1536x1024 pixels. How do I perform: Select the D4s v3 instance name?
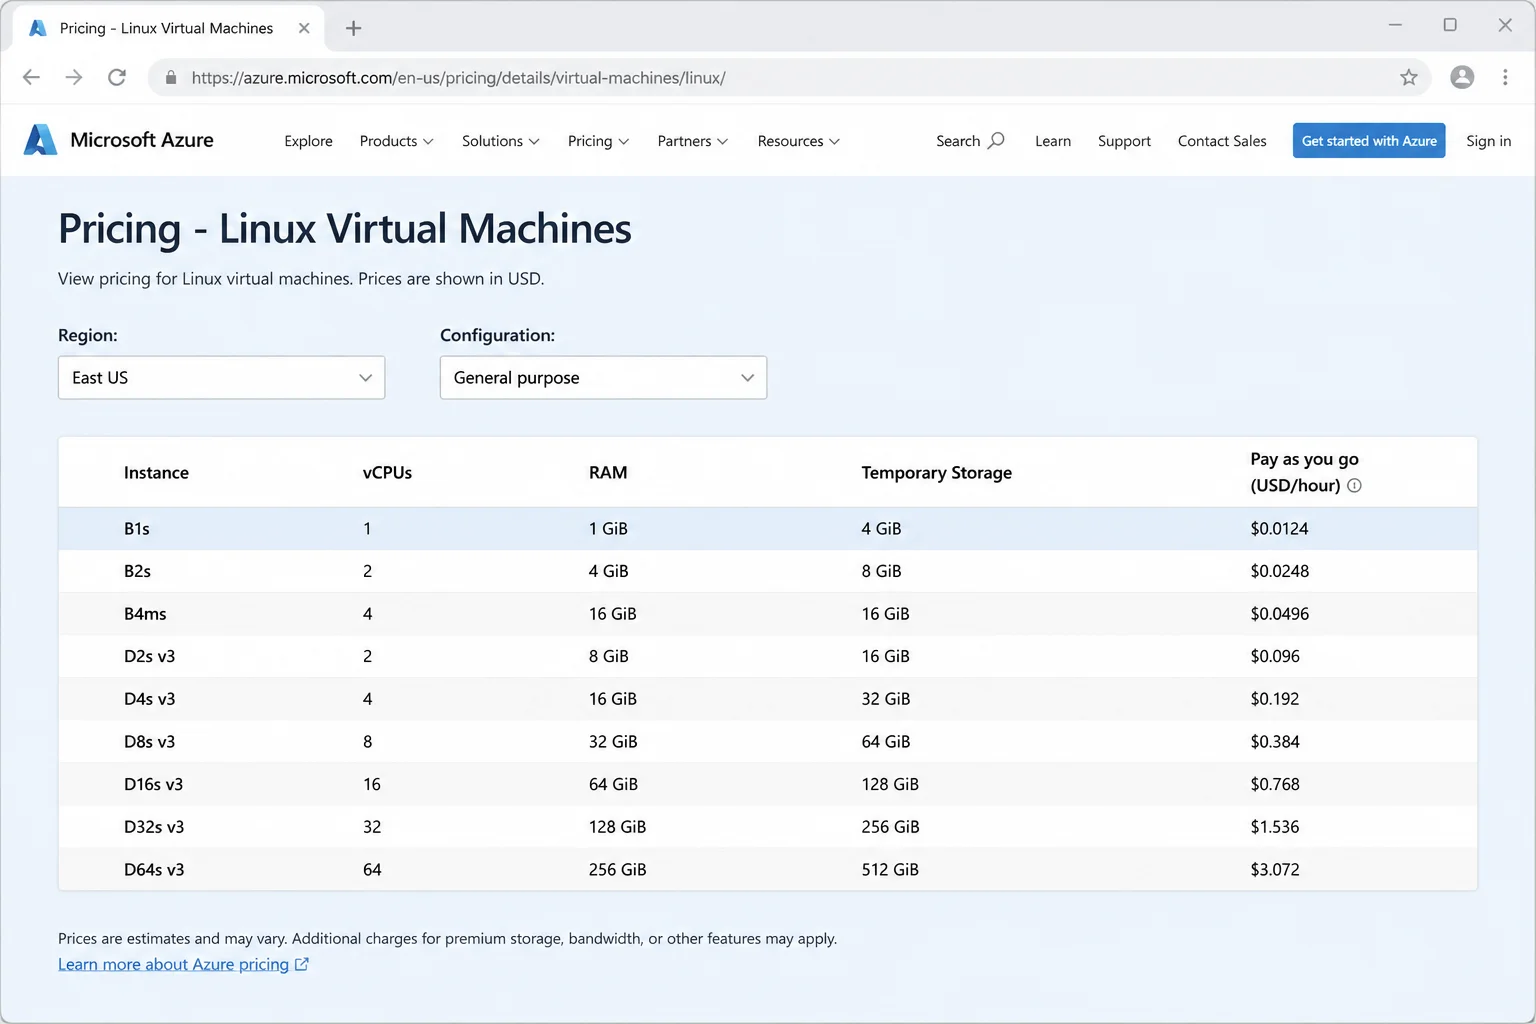[149, 699]
